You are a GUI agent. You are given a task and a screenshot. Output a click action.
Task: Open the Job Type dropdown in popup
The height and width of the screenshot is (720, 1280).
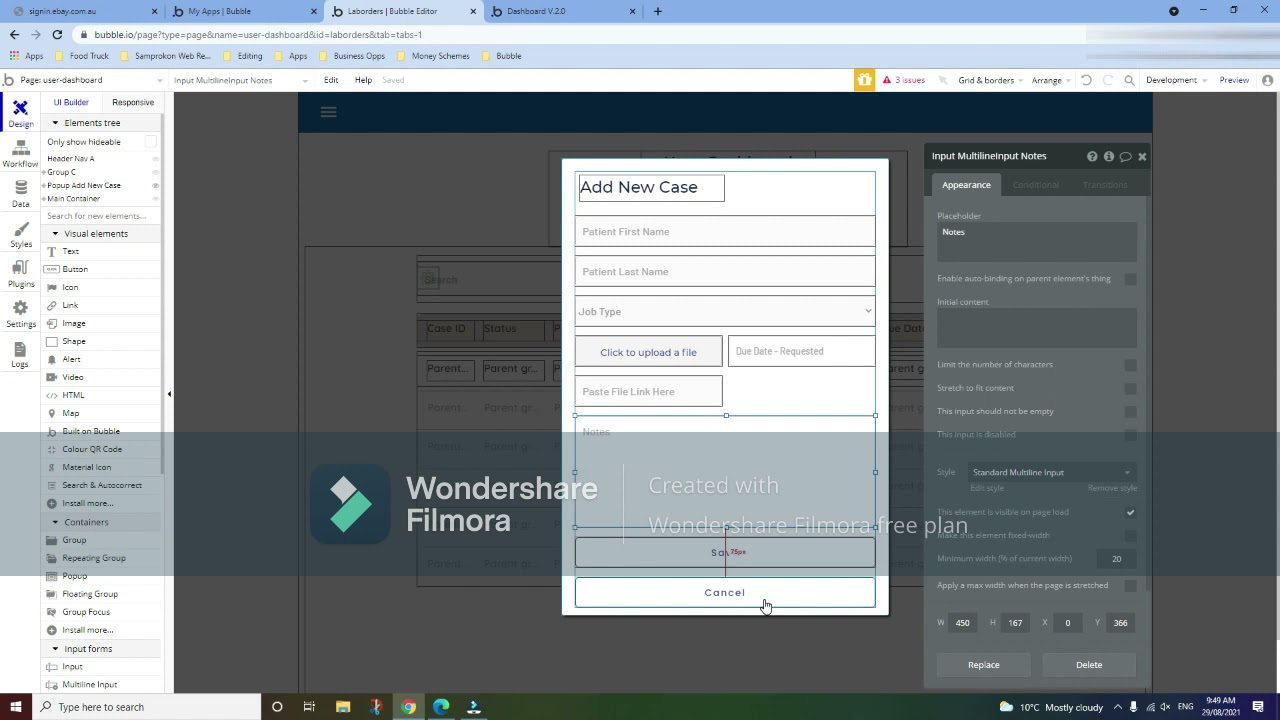(x=725, y=312)
